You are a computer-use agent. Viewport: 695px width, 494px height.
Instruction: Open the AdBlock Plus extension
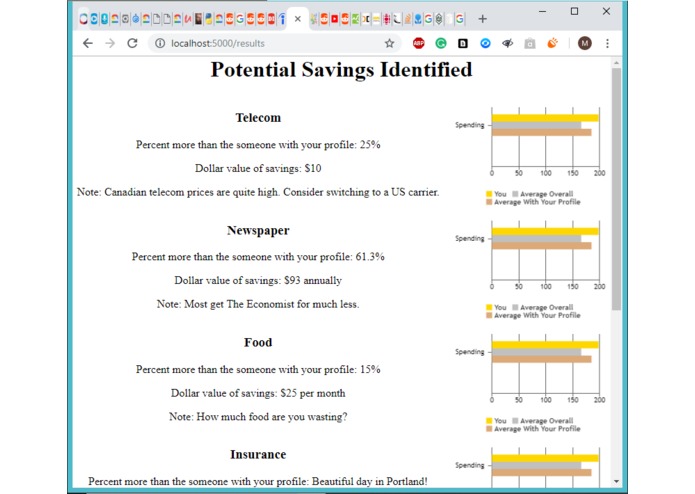[x=418, y=43]
